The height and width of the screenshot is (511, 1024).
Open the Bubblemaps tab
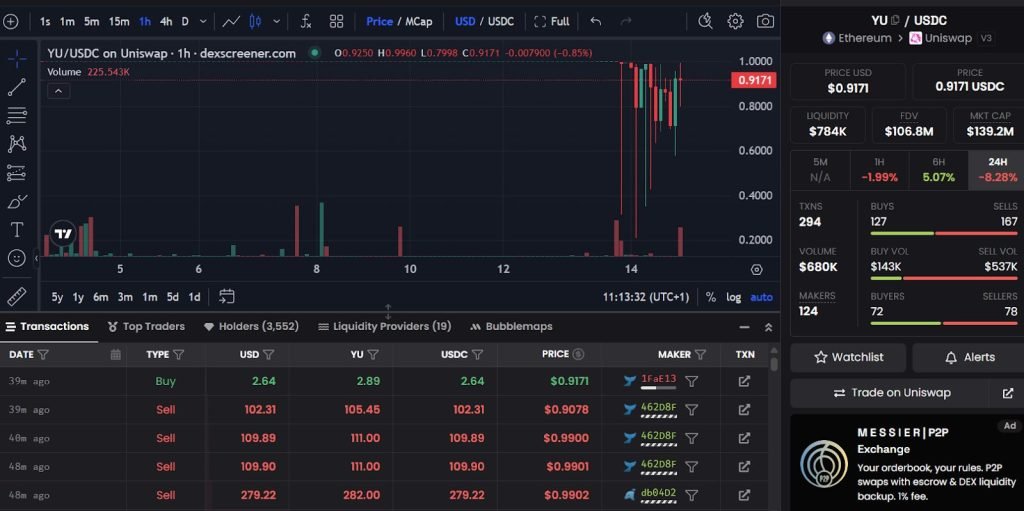coord(510,326)
